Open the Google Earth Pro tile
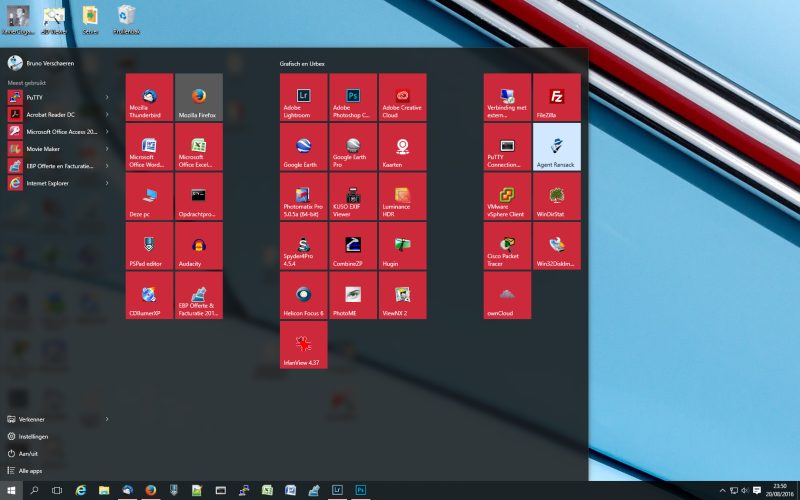 tap(353, 146)
